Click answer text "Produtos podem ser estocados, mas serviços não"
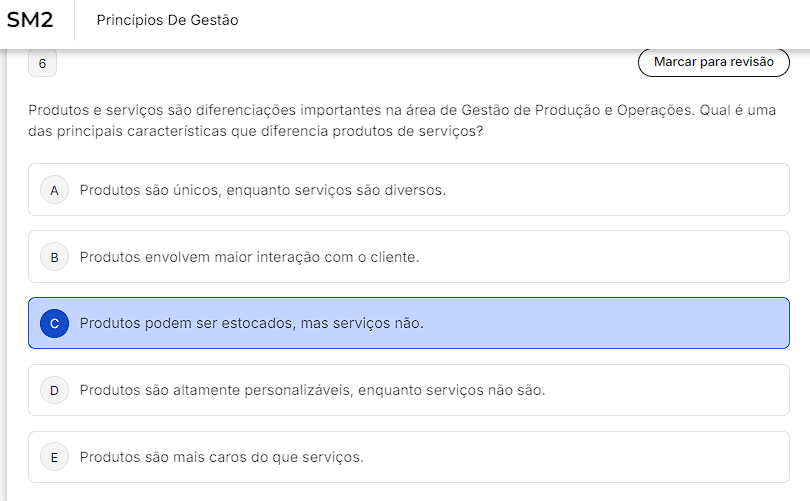Viewport: 810px width, 501px height. (251, 323)
